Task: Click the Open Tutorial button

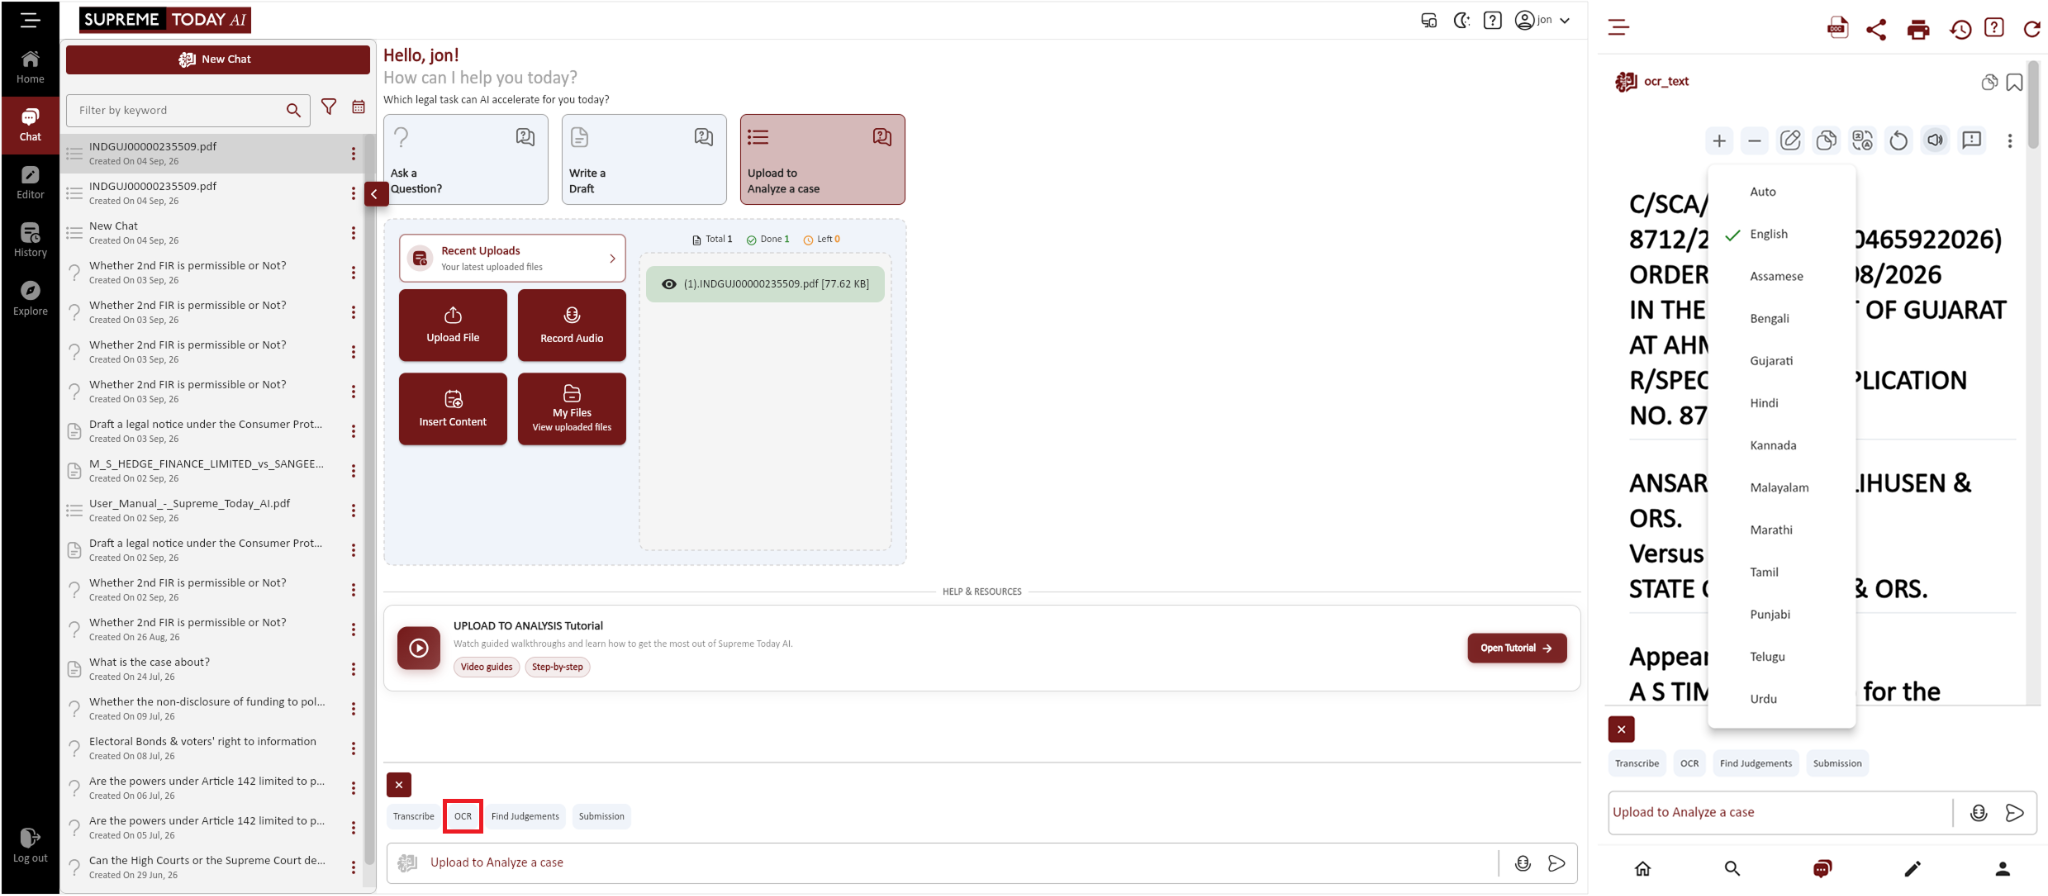Action: coord(1517,648)
